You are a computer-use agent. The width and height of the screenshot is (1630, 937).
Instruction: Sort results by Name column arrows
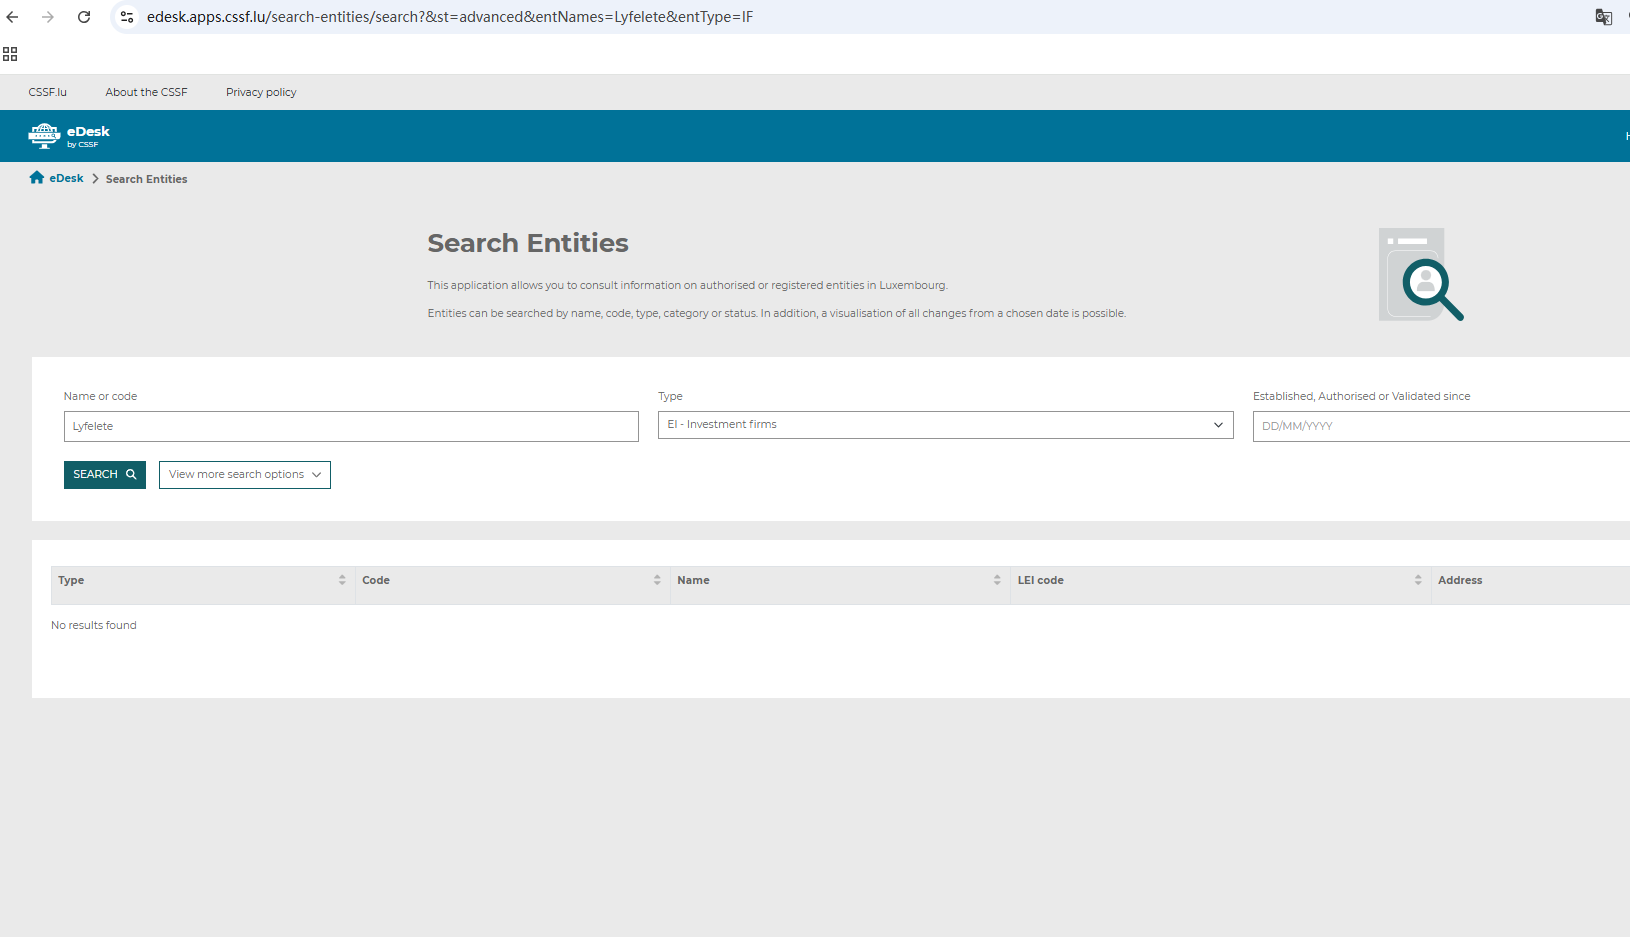coord(997,580)
